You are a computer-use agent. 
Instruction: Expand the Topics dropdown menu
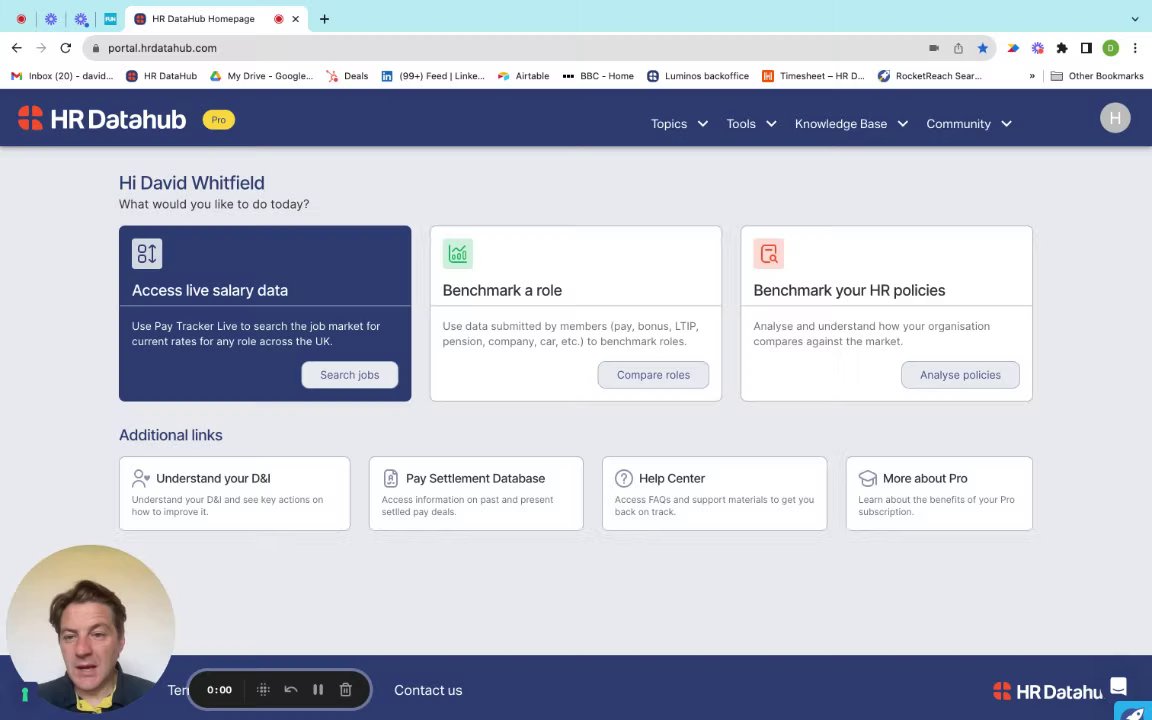point(679,123)
